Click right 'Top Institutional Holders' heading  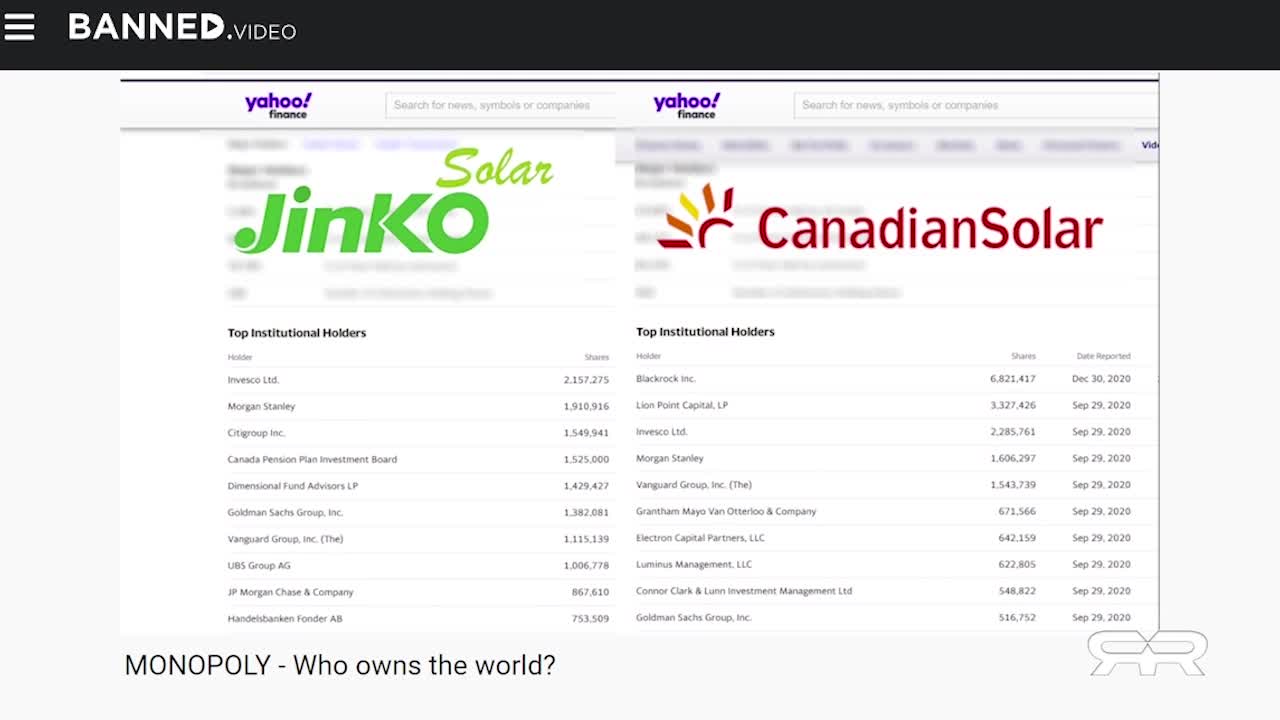[705, 332]
